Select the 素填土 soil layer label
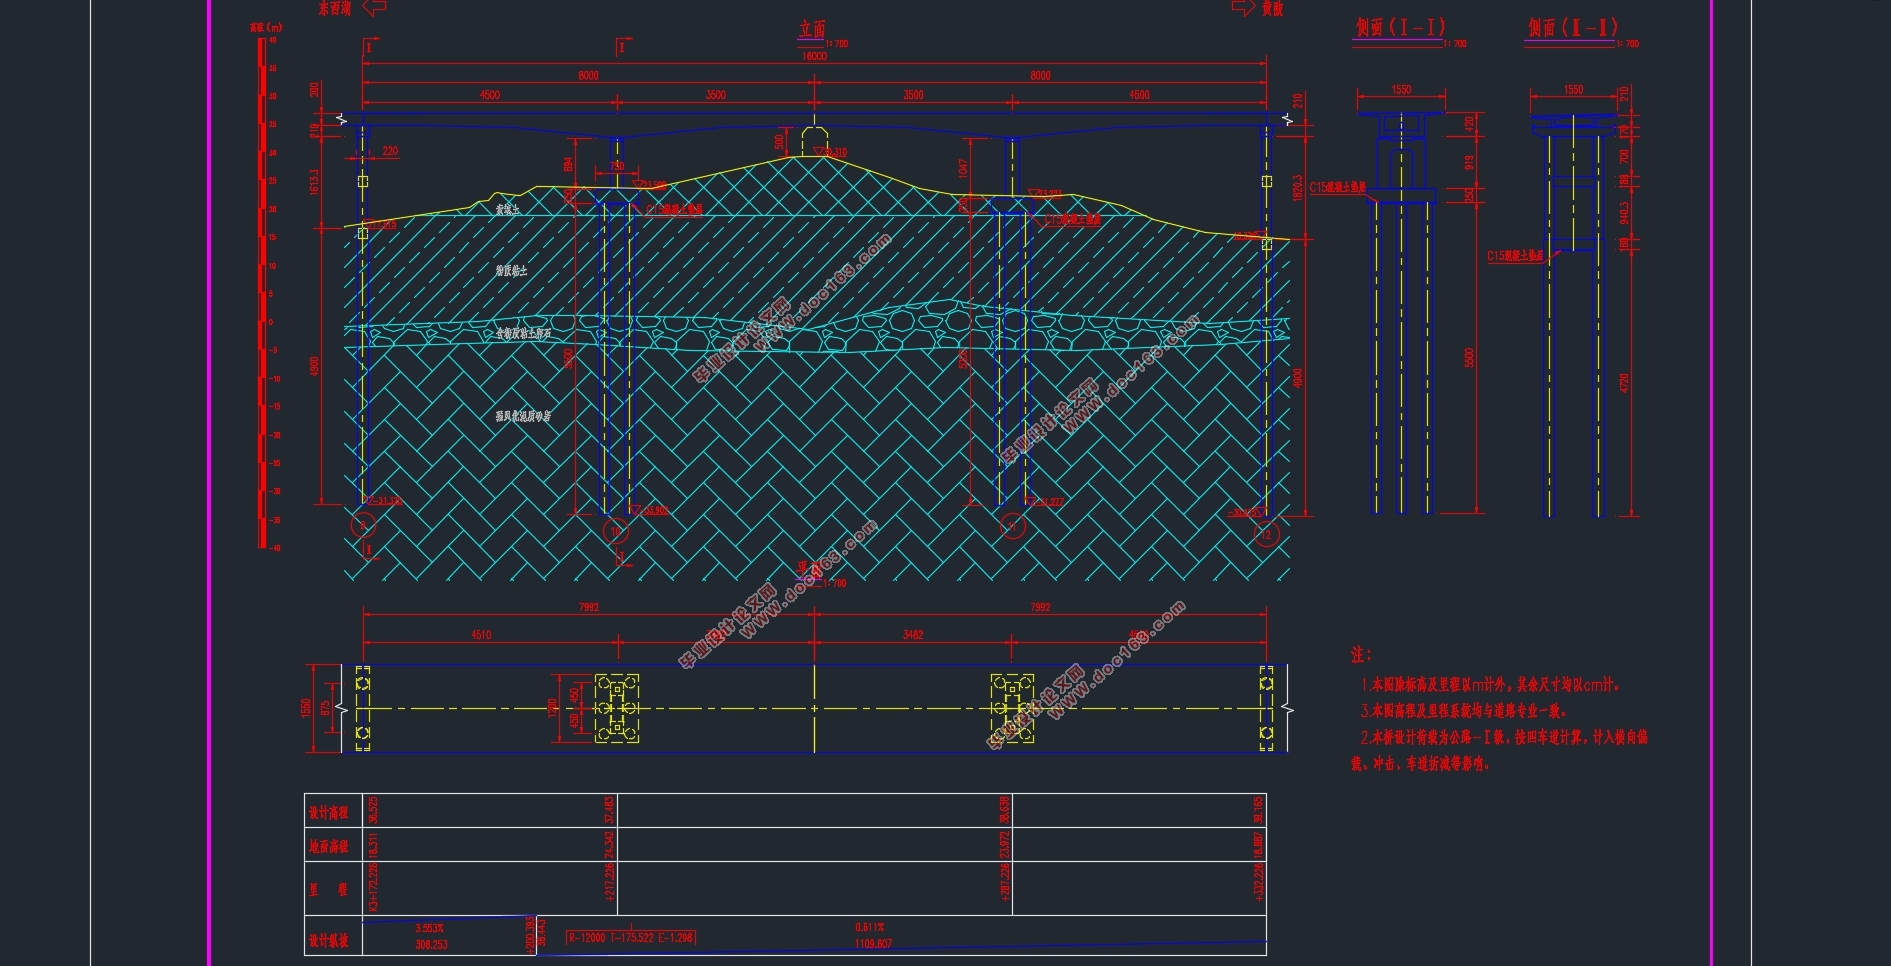The image size is (1891, 966). coord(508,210)
